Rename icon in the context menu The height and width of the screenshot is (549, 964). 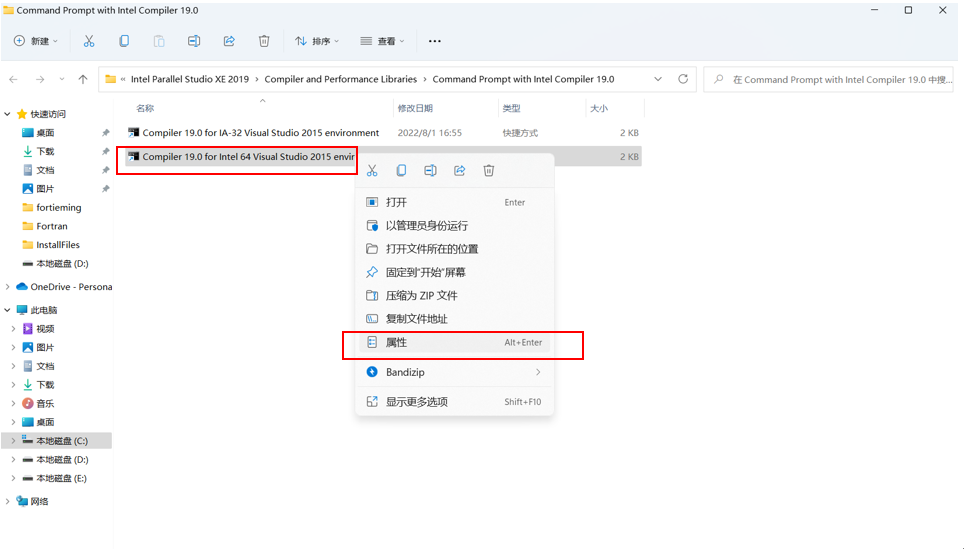tap(430, 170)
